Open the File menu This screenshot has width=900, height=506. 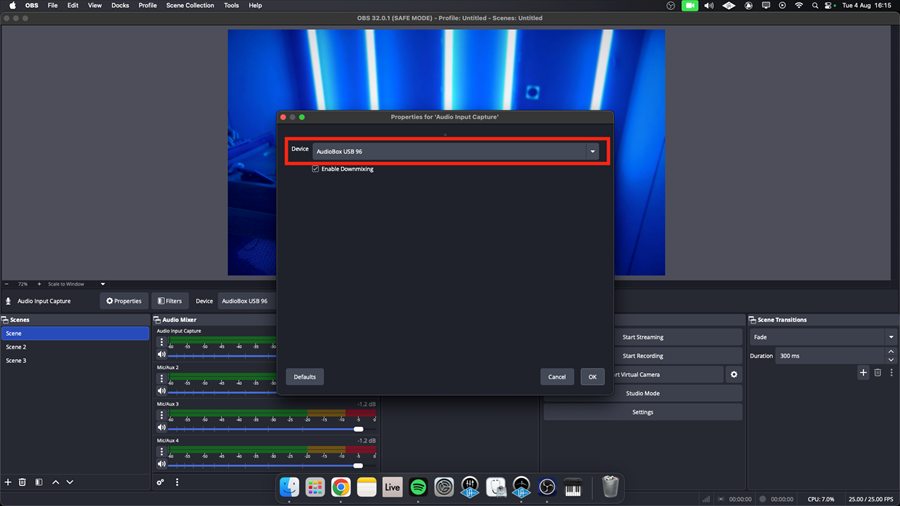[52, 5]
